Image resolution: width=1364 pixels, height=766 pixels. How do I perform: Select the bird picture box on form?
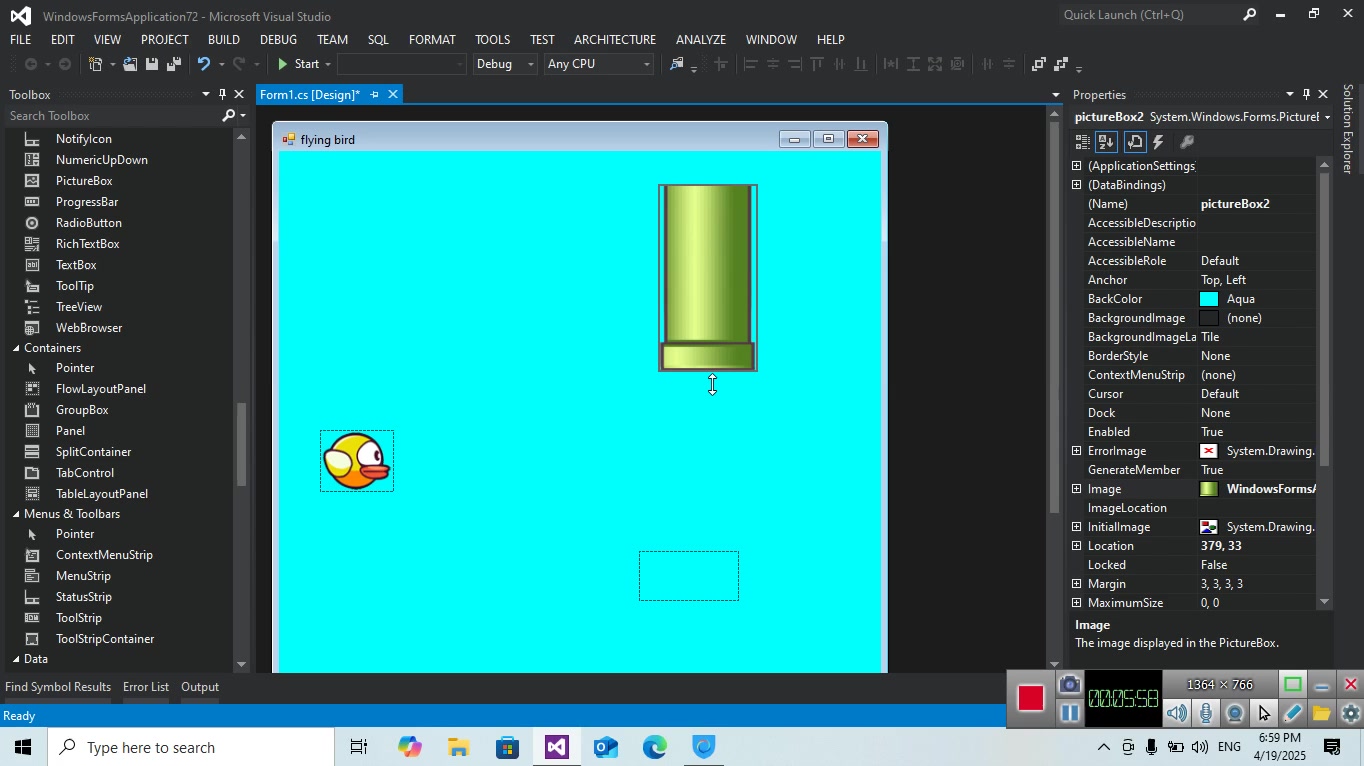tap(356, 461)
